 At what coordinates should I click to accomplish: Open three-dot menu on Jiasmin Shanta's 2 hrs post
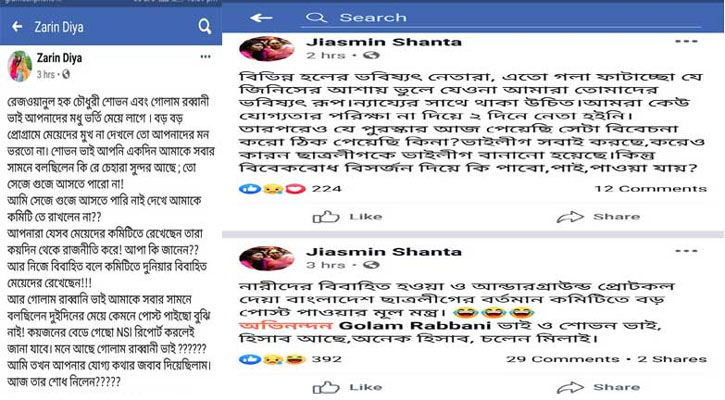click(686, 42)
